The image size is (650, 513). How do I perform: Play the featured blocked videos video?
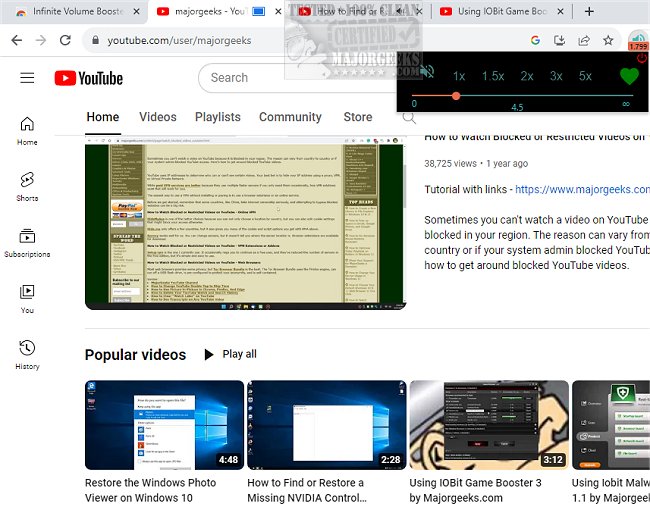click(x=245, y=223)
